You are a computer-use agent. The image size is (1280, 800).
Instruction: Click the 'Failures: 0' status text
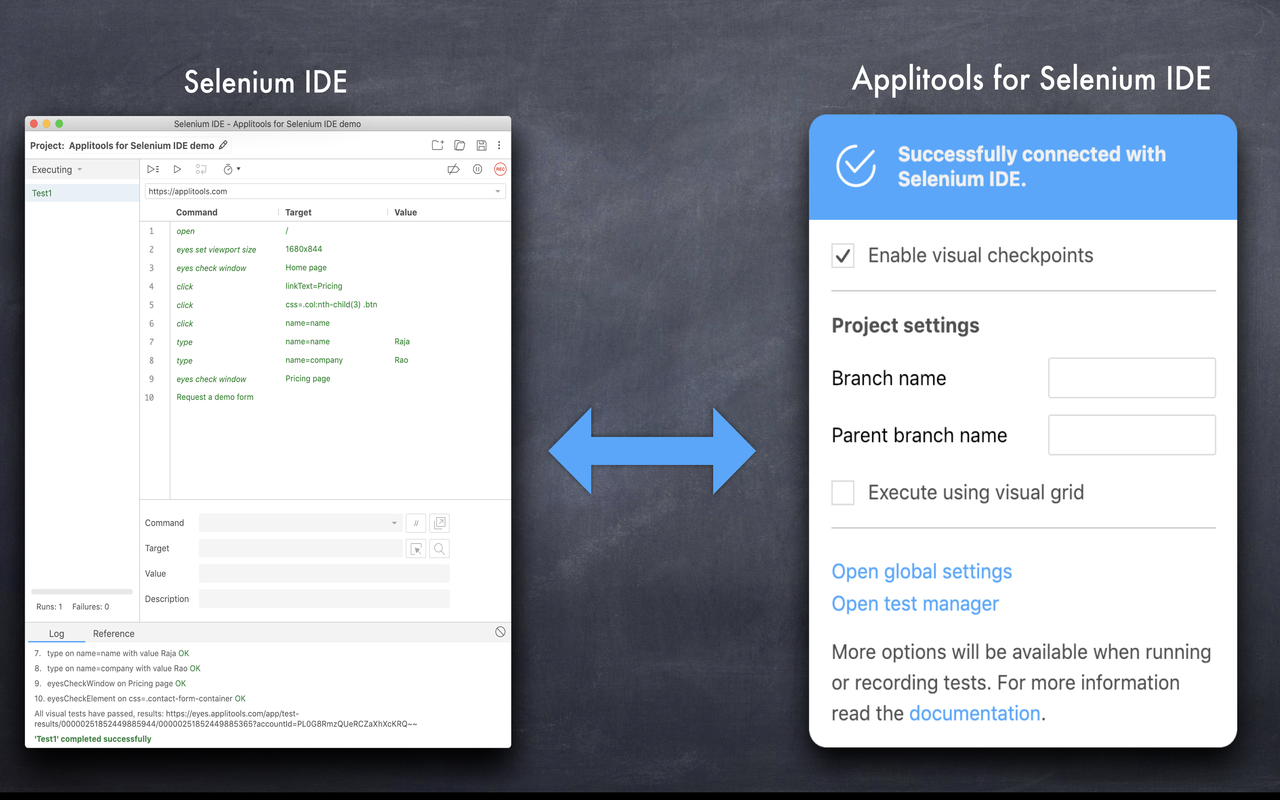[91, 607]
